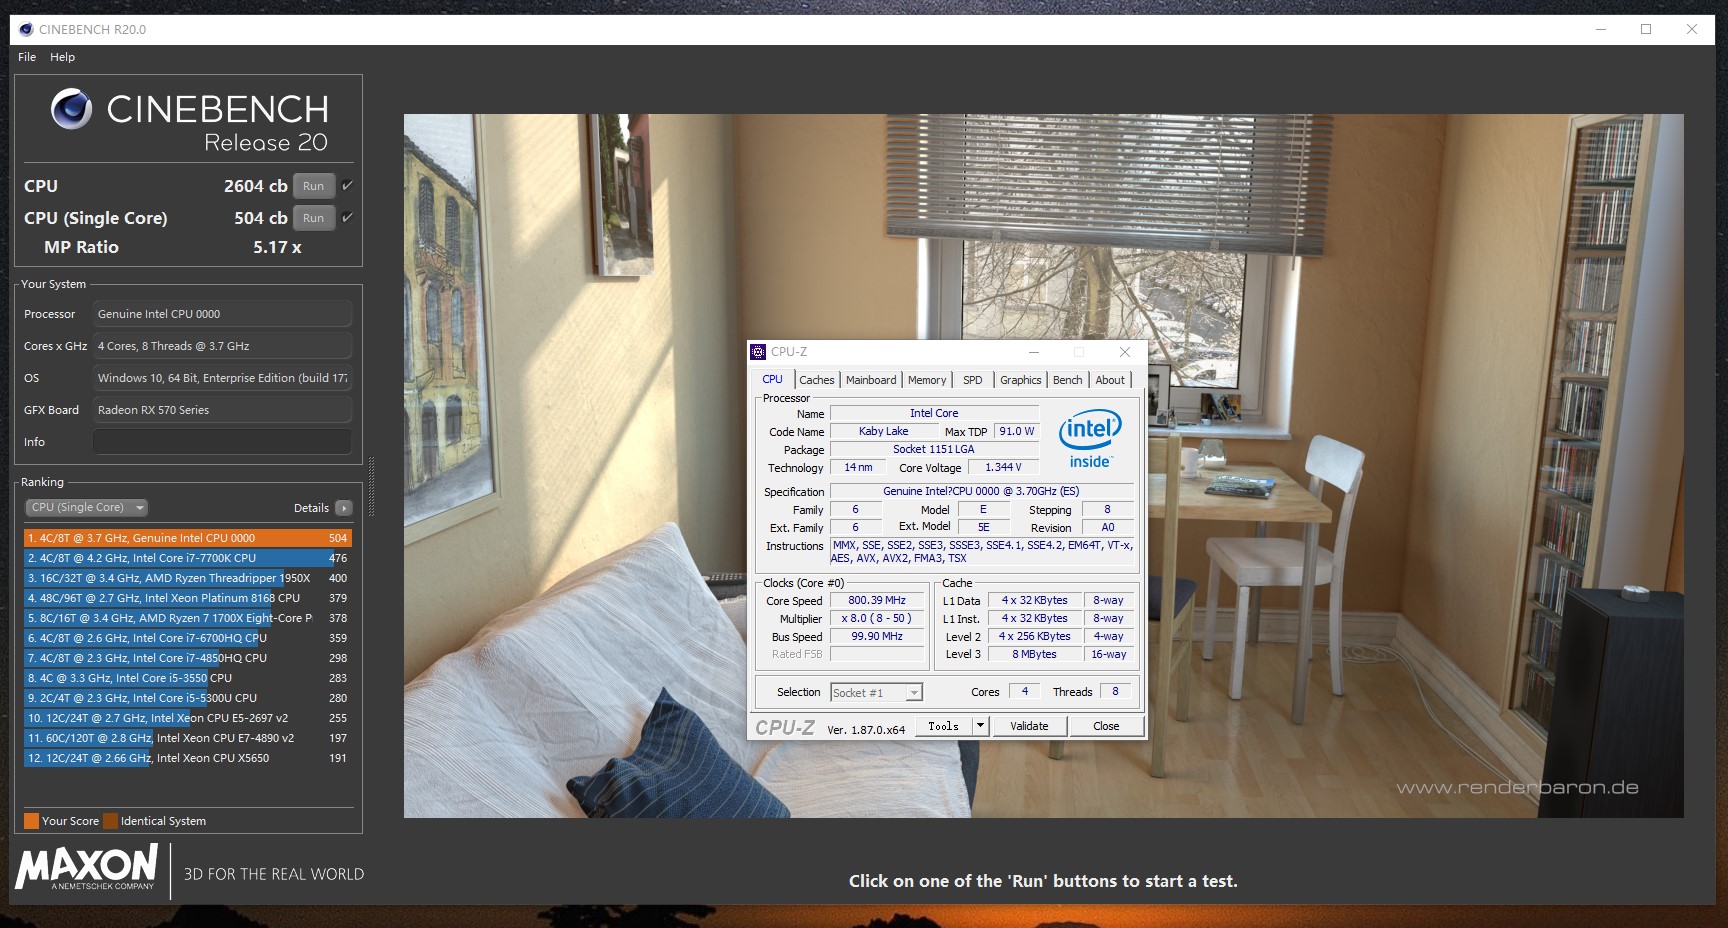Image resolution: width=1728 pixels, height=928 pixels.
Task: Select ranking row 12 Xeon X5650
Action: pos(188,758)
